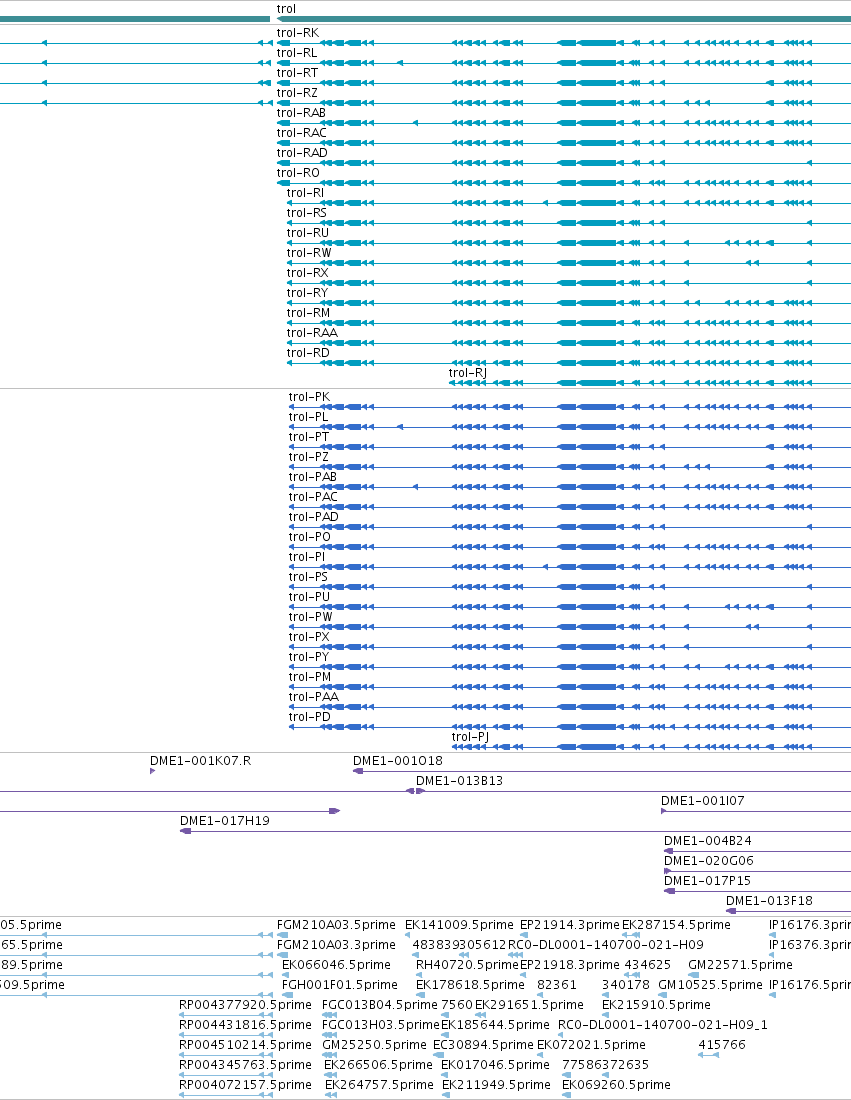Click clone label 'DME1-017P15'
Viewport: 851px width, 1100px height.
point(707,881)
